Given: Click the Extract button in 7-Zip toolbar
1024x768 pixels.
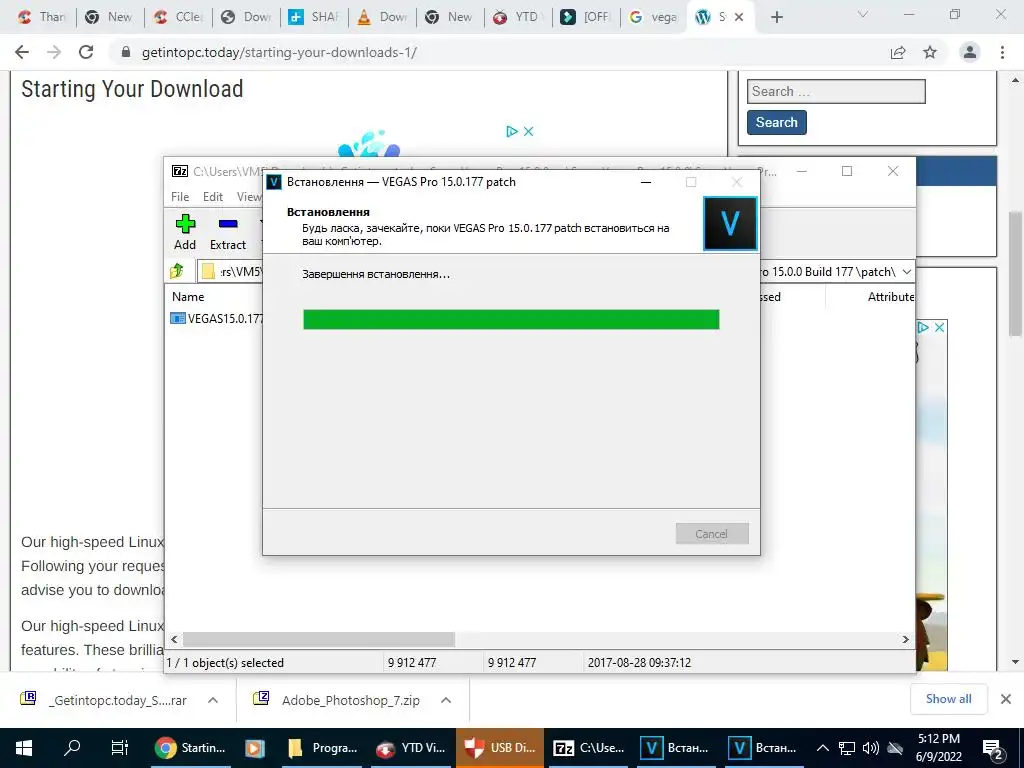Looking at the screenshot, I should 228,232.
